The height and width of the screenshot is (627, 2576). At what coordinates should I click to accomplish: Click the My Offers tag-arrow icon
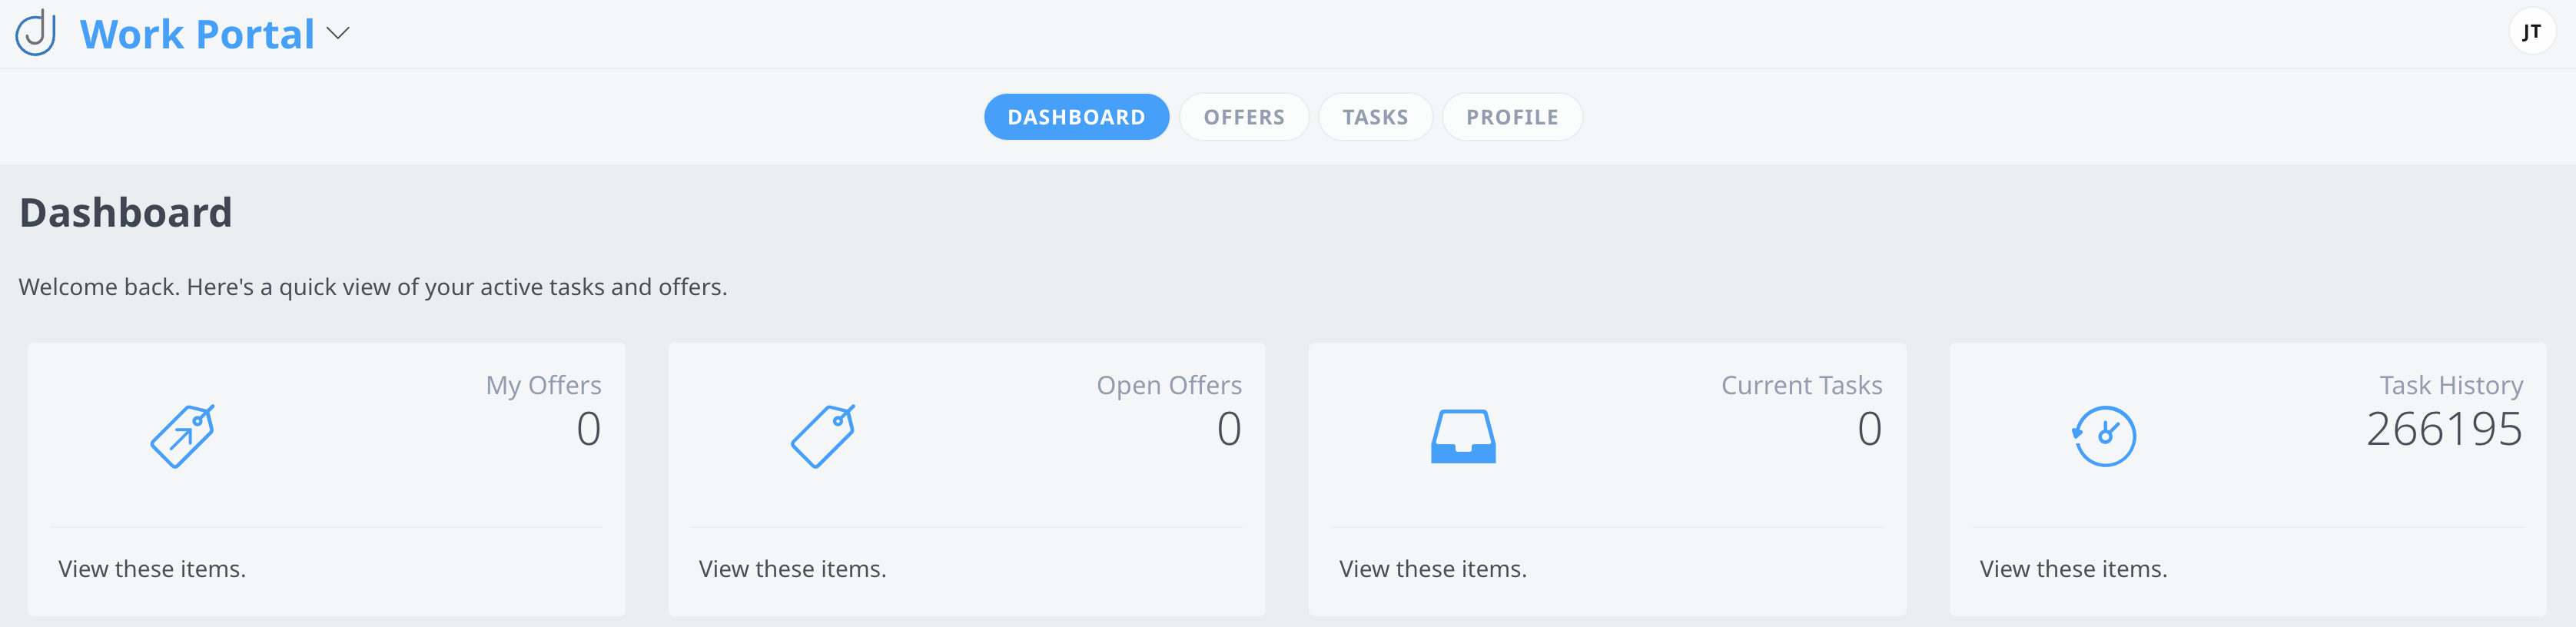182,436
